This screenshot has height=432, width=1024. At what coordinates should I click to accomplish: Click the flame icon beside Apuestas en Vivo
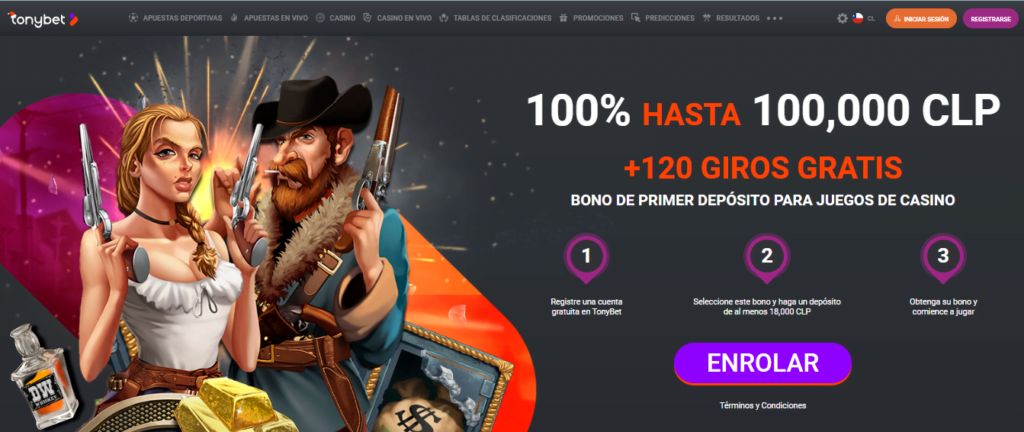click(234, 18)
